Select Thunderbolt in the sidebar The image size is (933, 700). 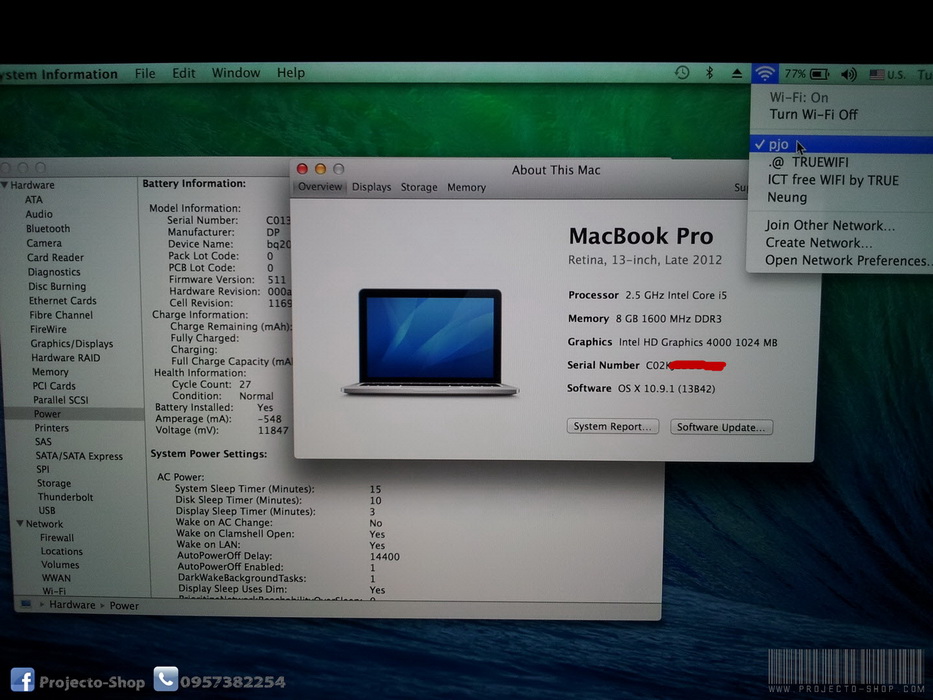65,497
